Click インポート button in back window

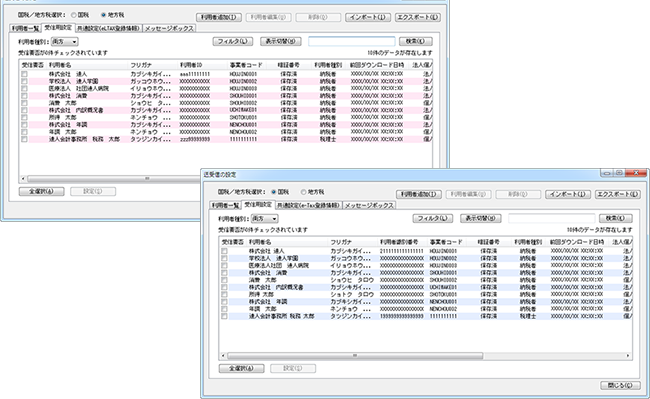(368, 17)
